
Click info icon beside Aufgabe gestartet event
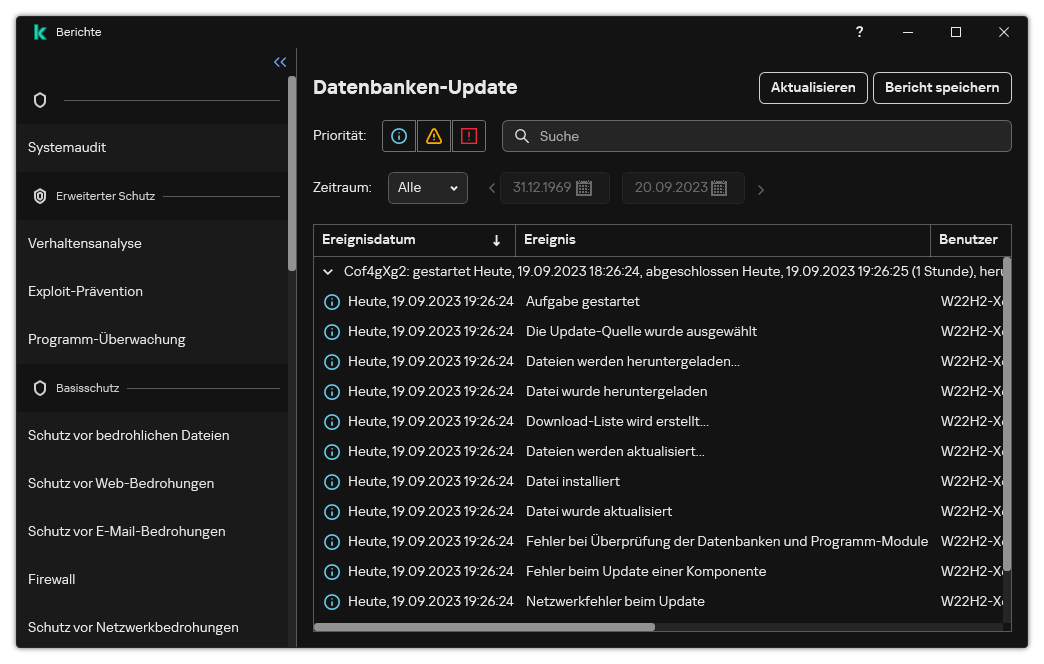332,302
